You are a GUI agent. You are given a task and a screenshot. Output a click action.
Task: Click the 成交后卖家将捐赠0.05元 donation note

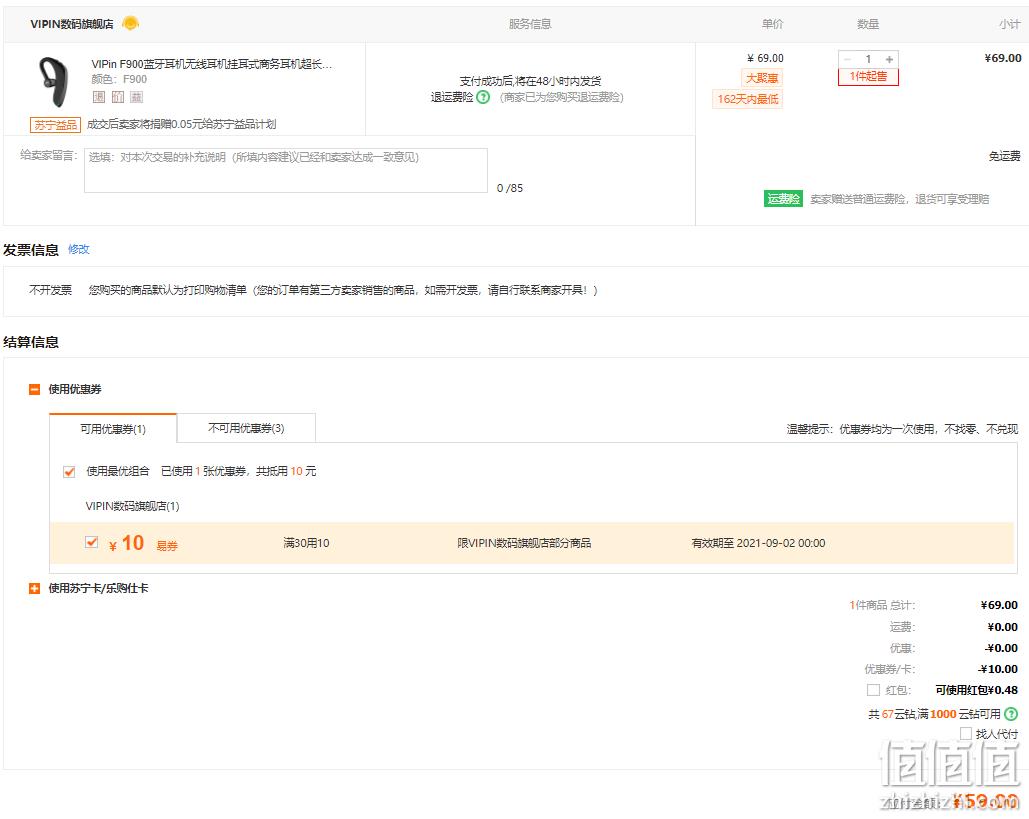click(182, 125)
